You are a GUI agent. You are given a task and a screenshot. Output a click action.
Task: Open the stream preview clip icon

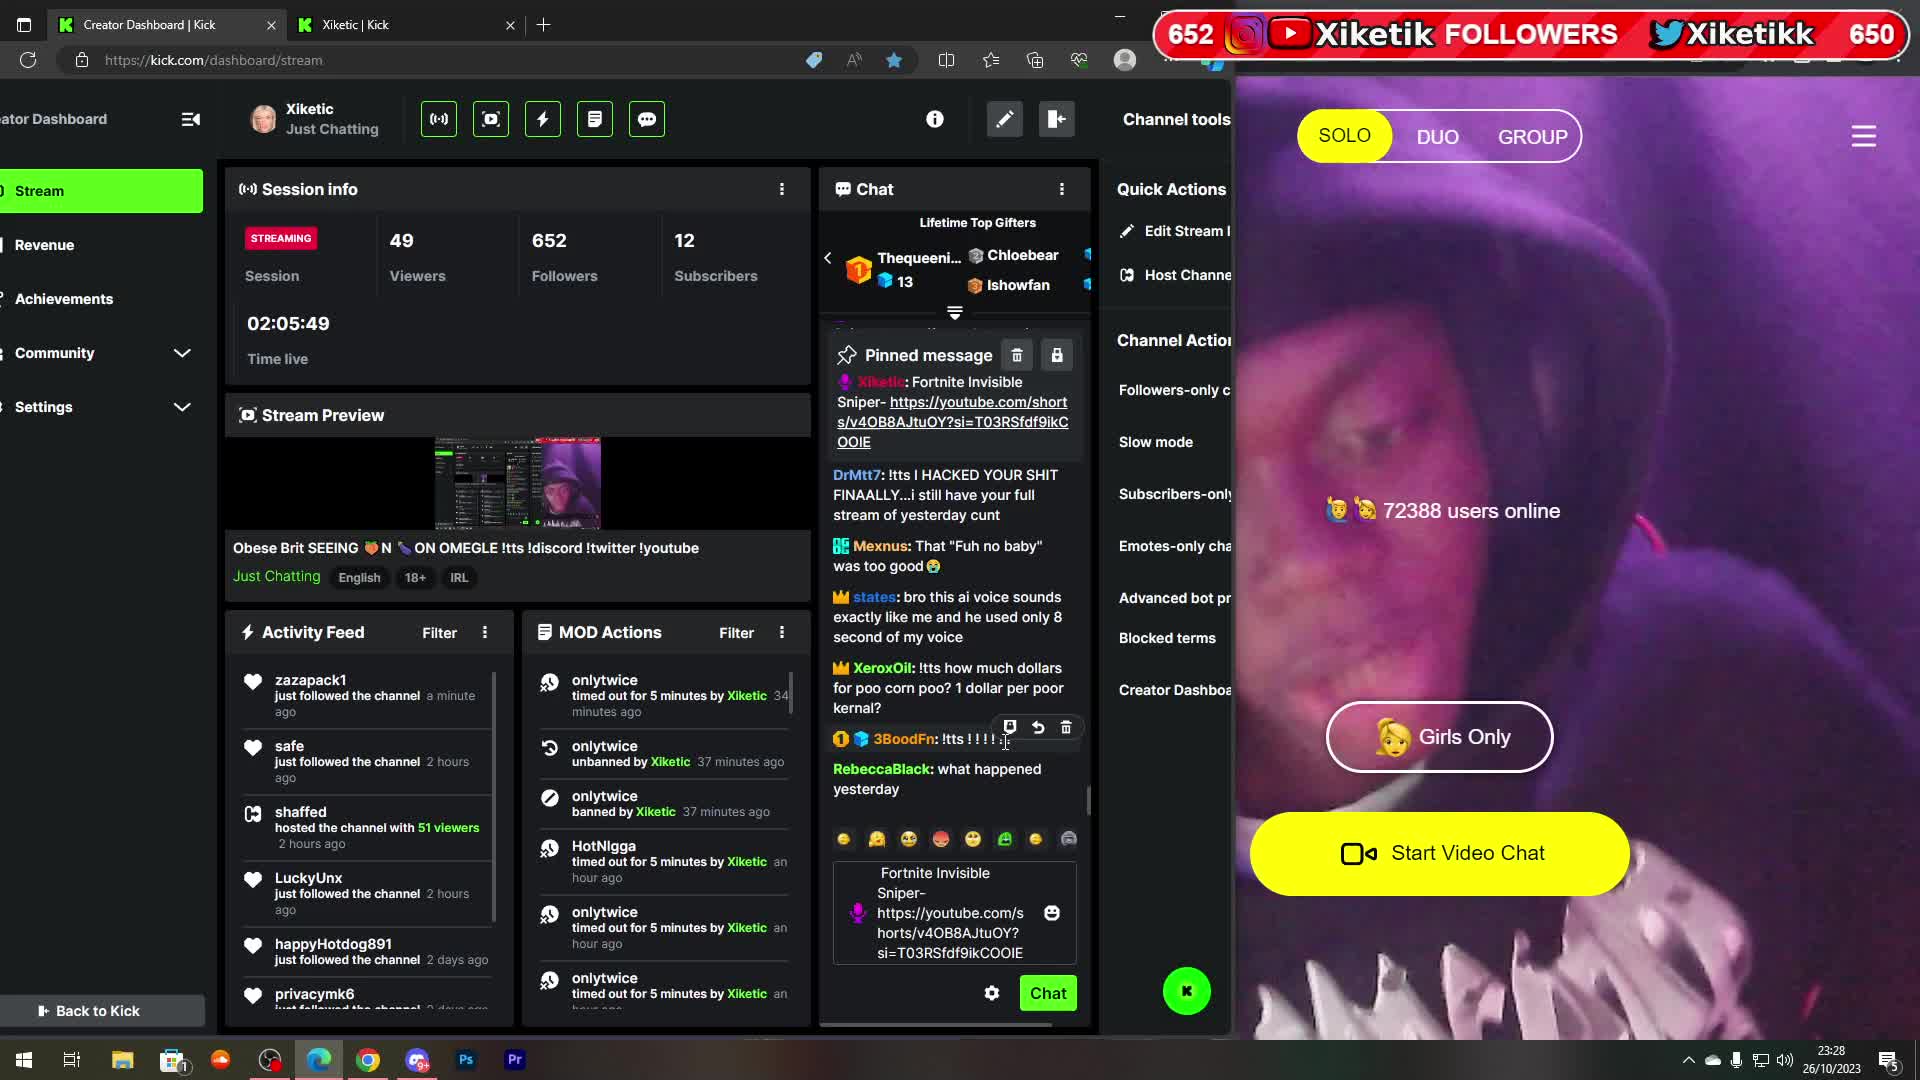490,118
